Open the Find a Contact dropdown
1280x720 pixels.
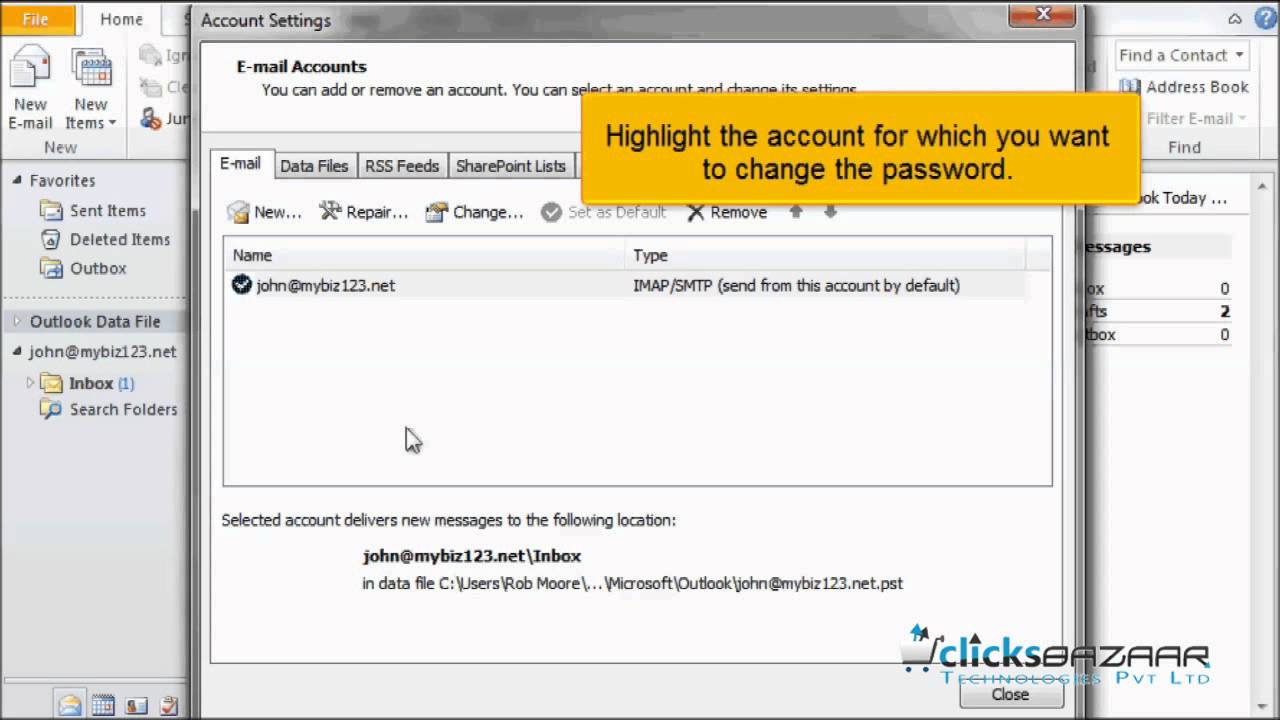1182,55
